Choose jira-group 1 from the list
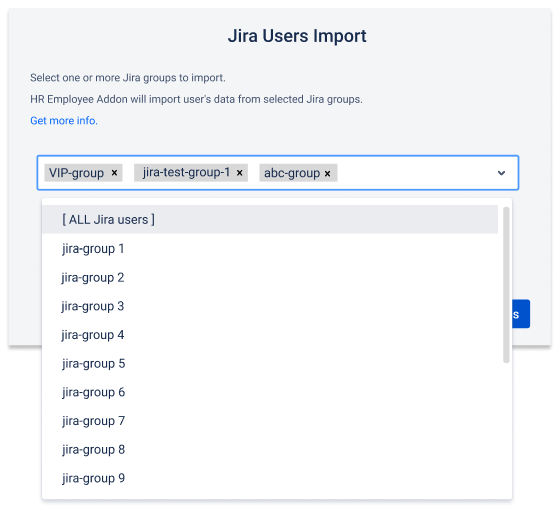 point(270,249)
